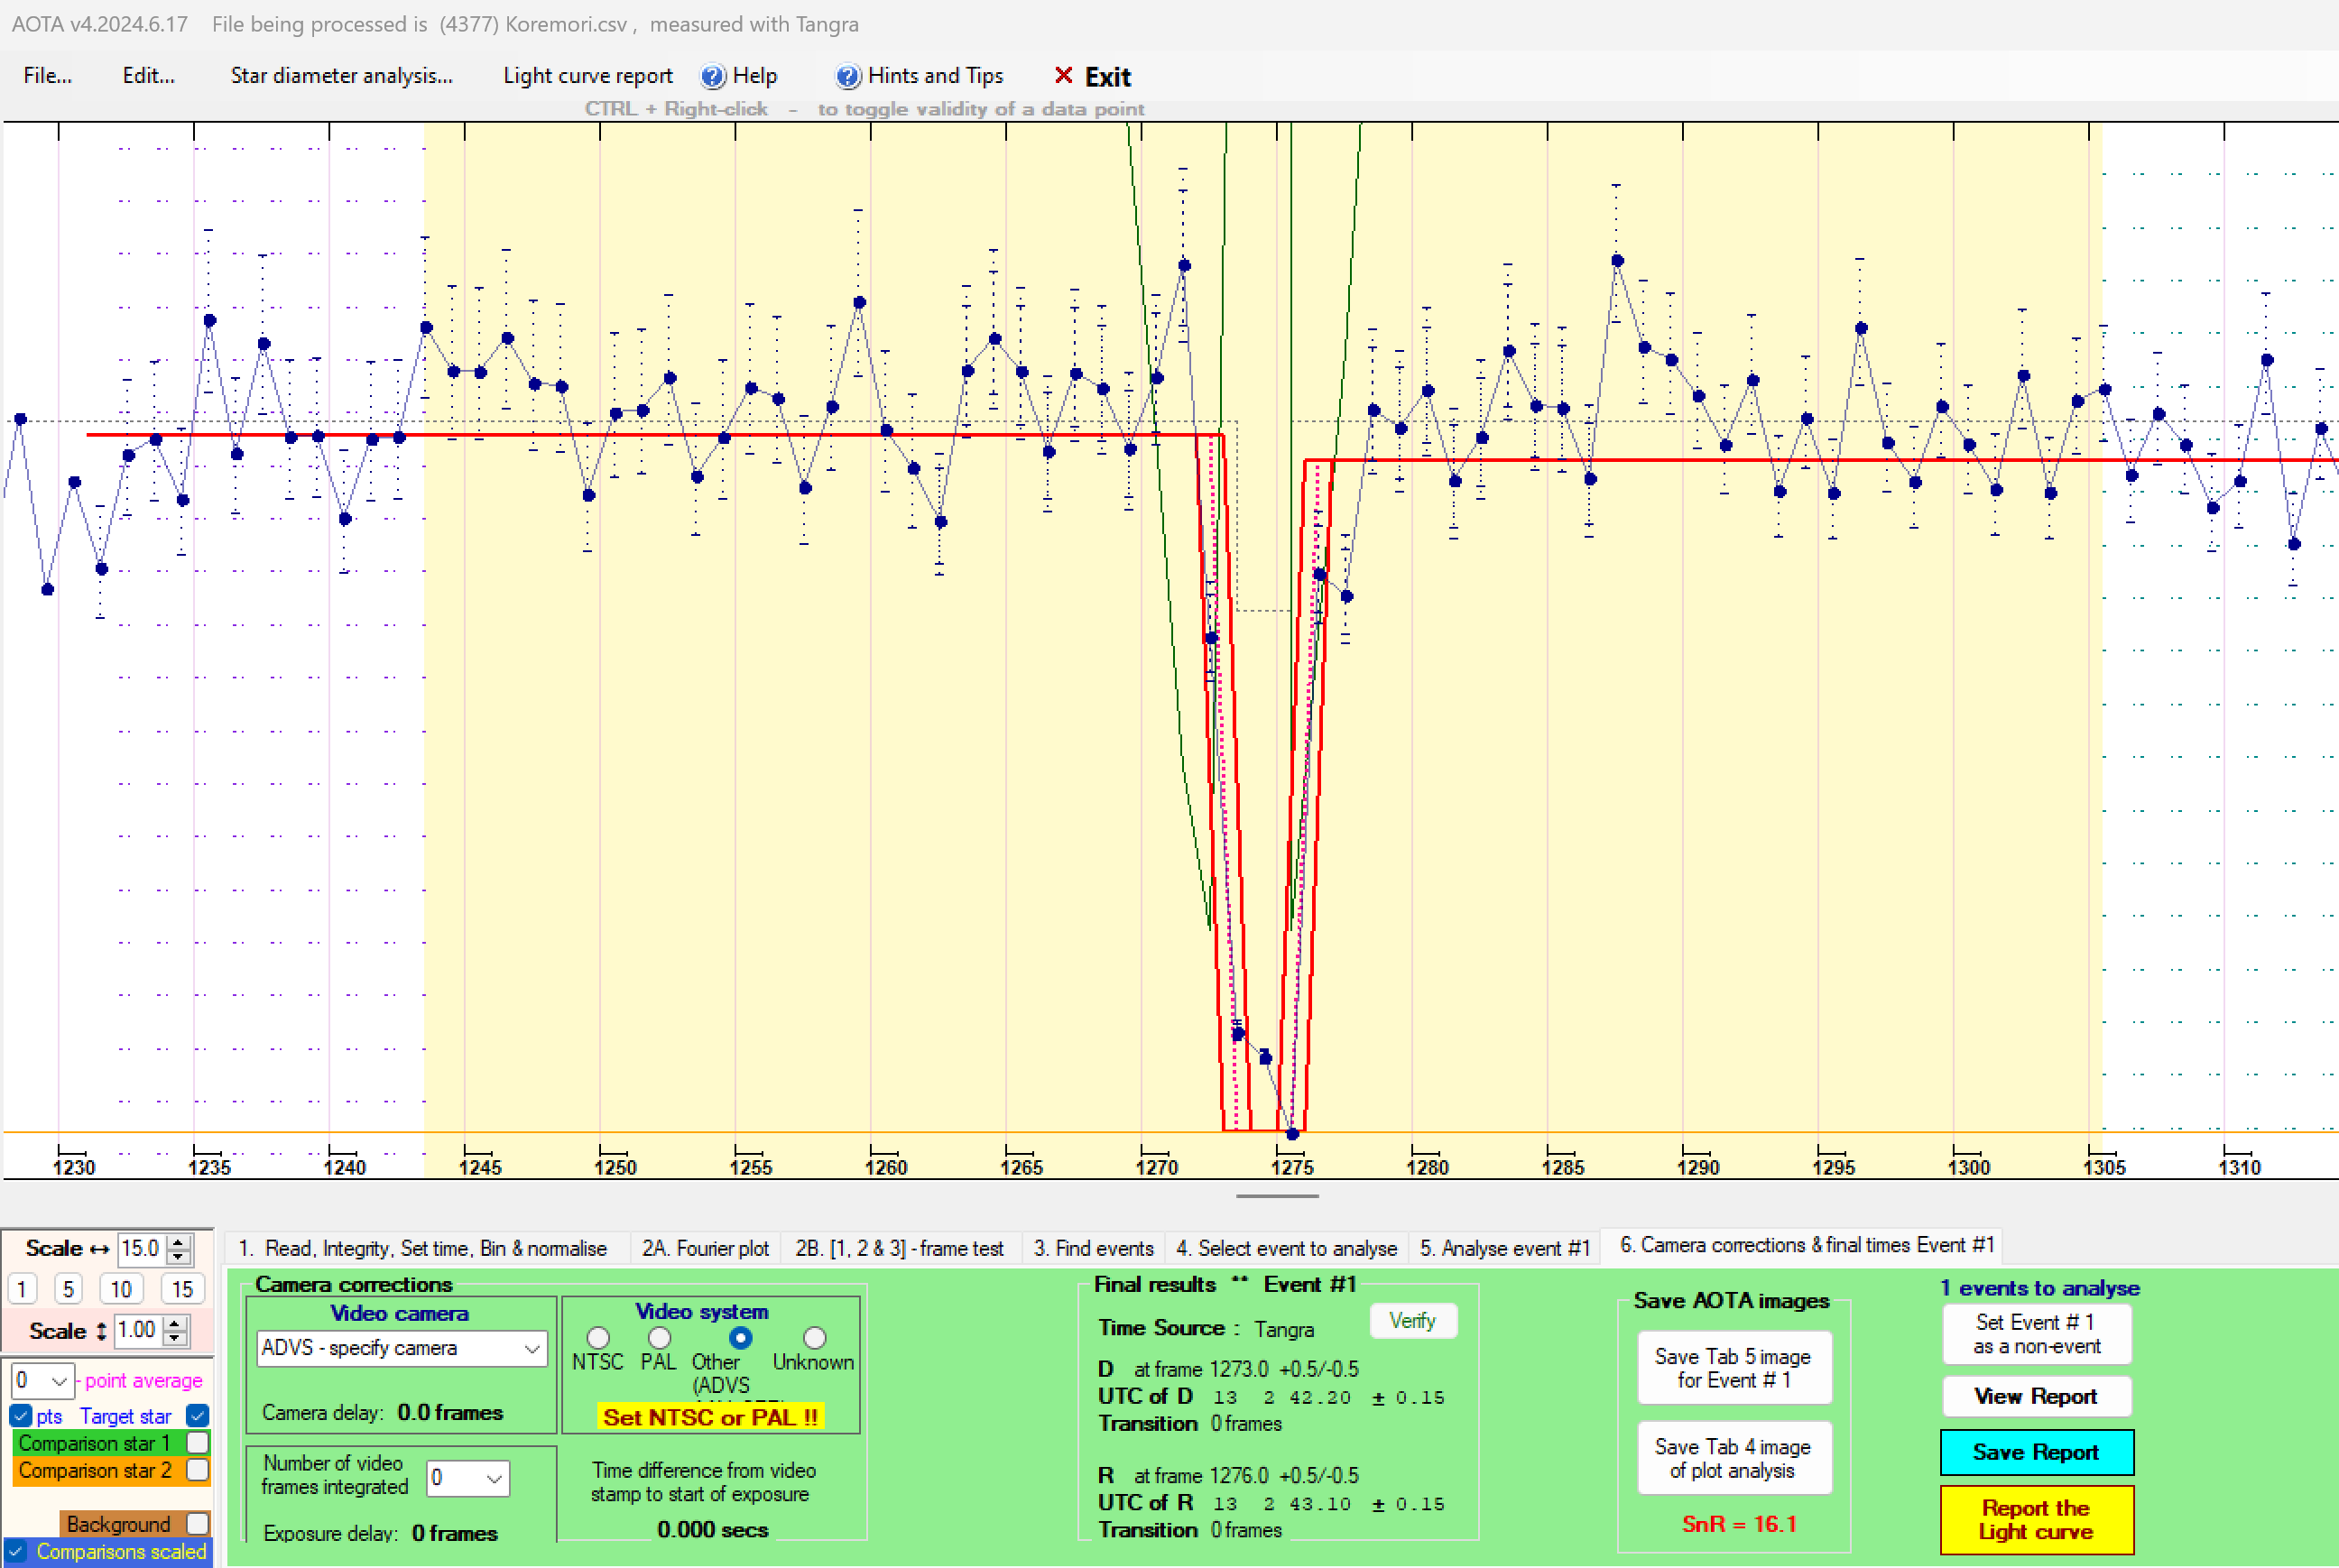Select the NTSC video system radio button
The height and width of the screenshot is (1568, 2339).
click(598, 1337)
